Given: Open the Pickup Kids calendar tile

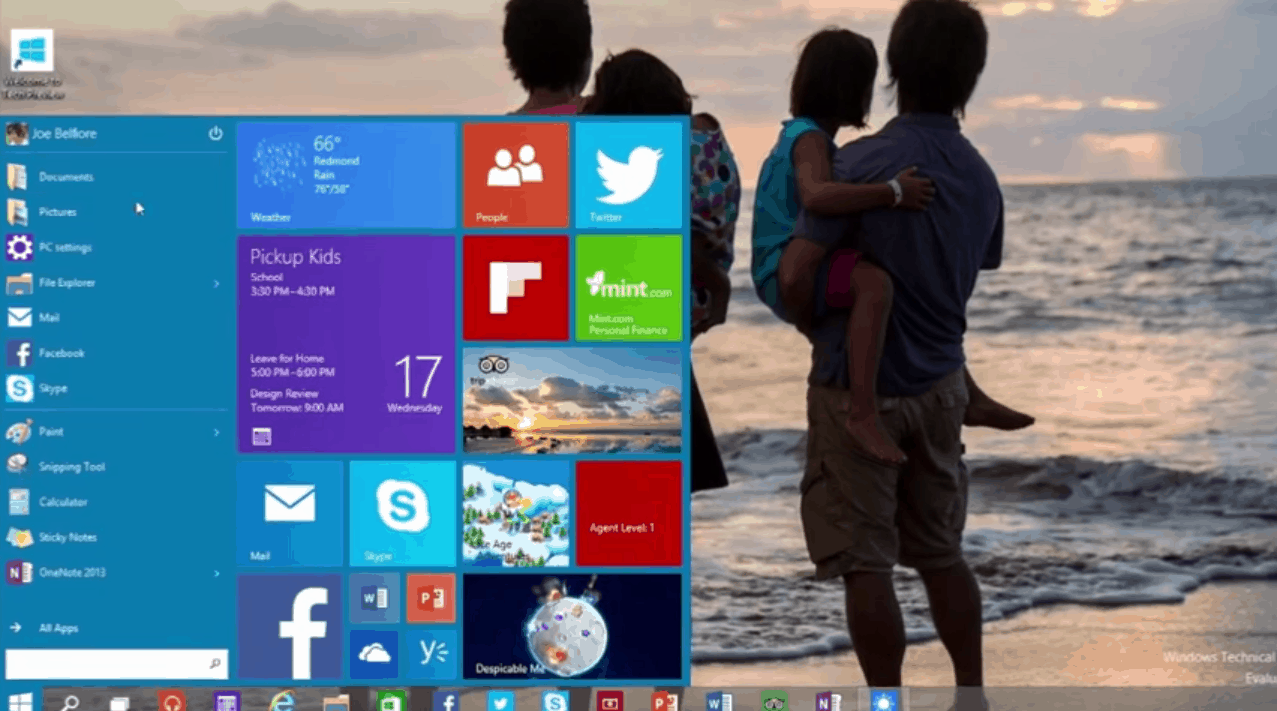Looking at the screenshot, I should click(346, 344).
